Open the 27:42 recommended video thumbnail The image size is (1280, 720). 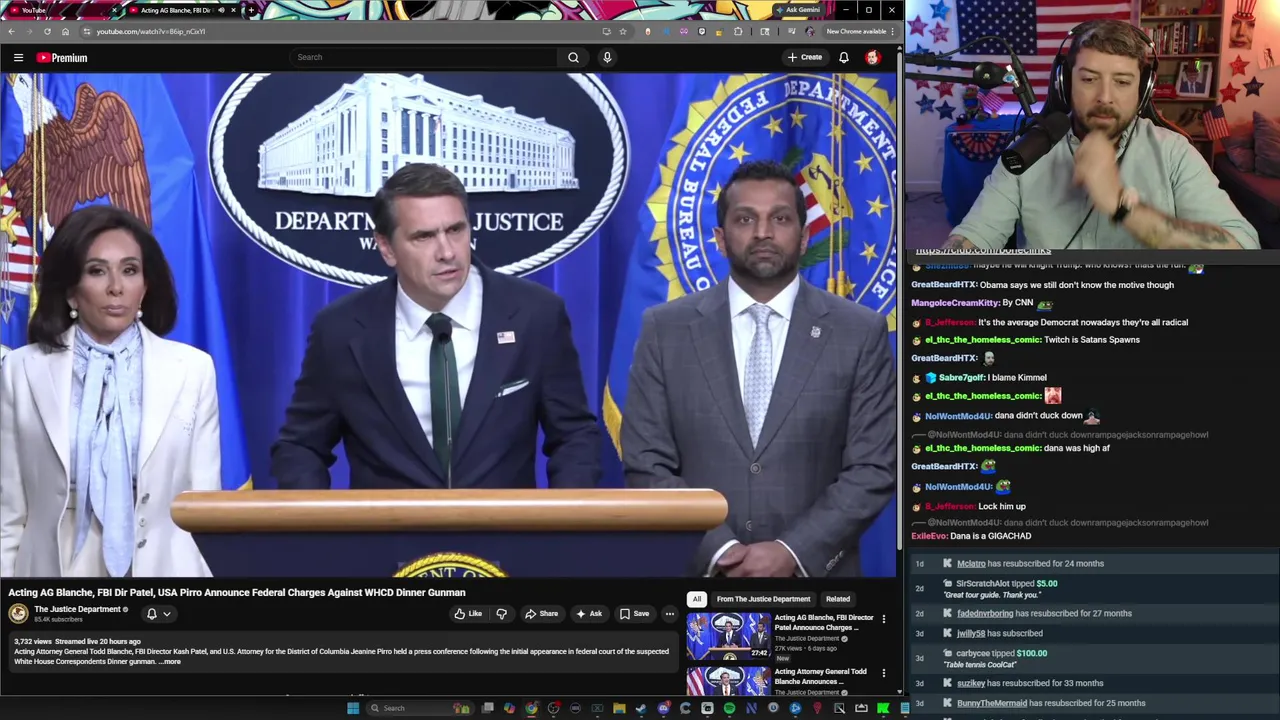(728, 637)
